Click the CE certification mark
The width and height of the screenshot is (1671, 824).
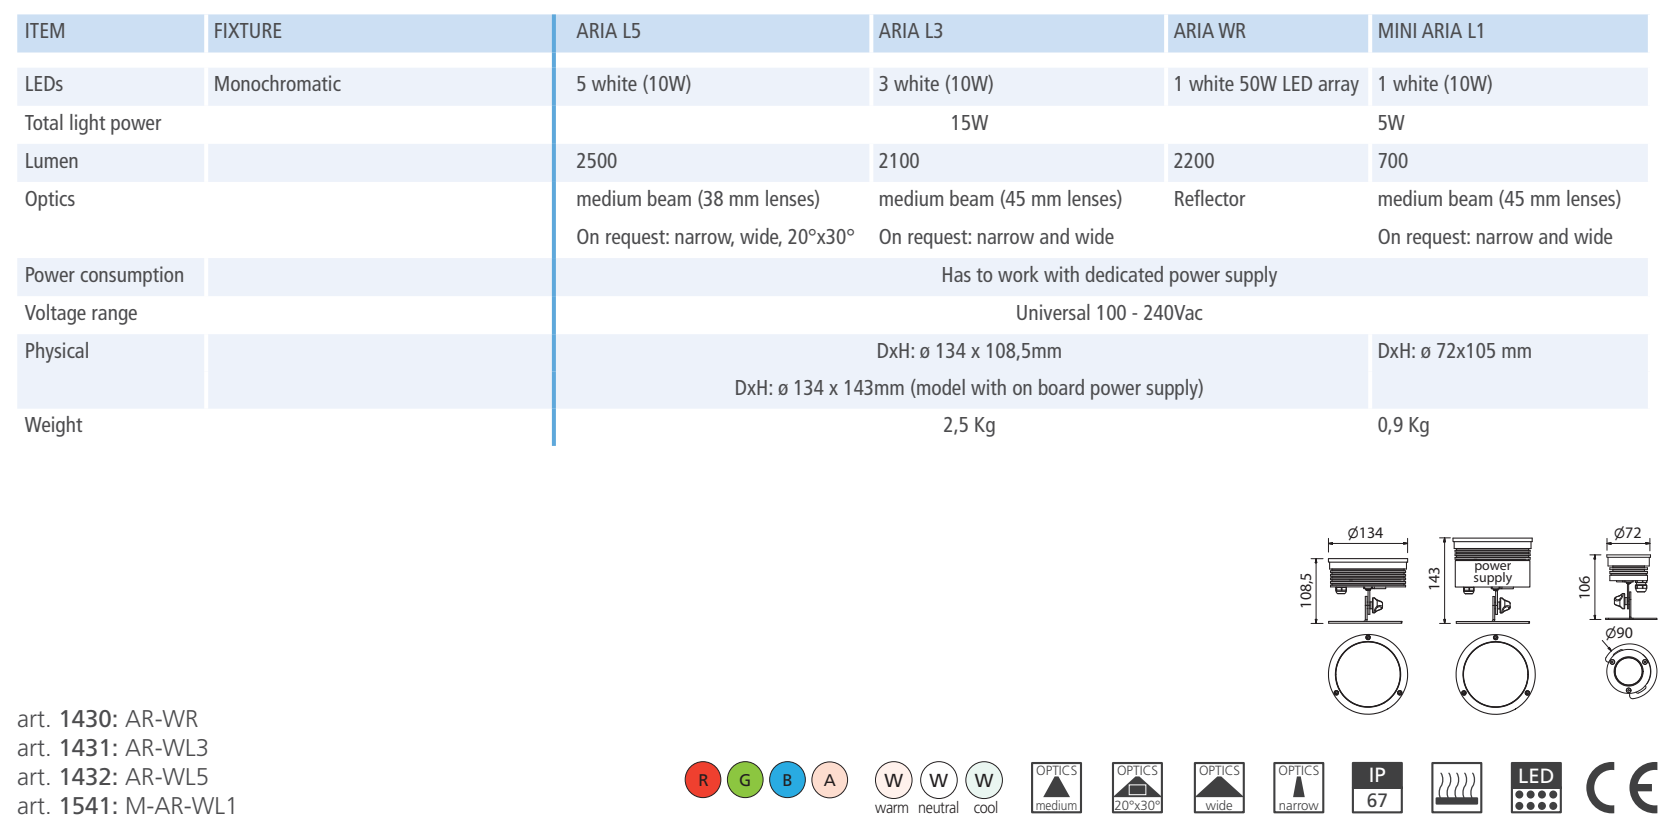click(x=1624, y=788)
